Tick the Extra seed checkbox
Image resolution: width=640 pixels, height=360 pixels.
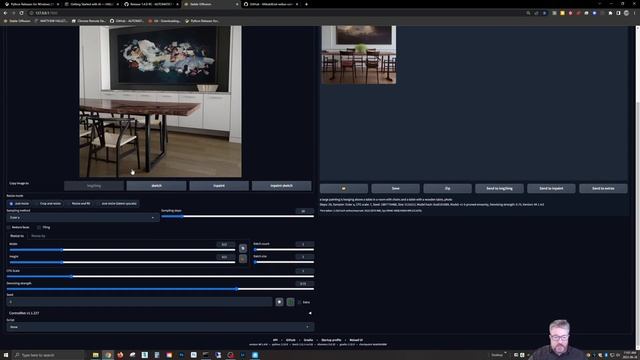(x=300, y=302)
